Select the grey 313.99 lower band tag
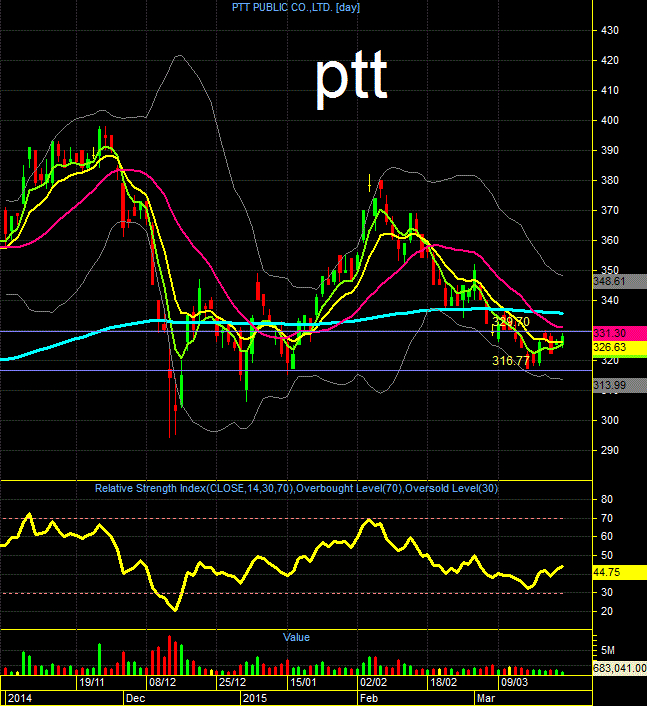This screenshot has width=651, height=706. [620, 385]
